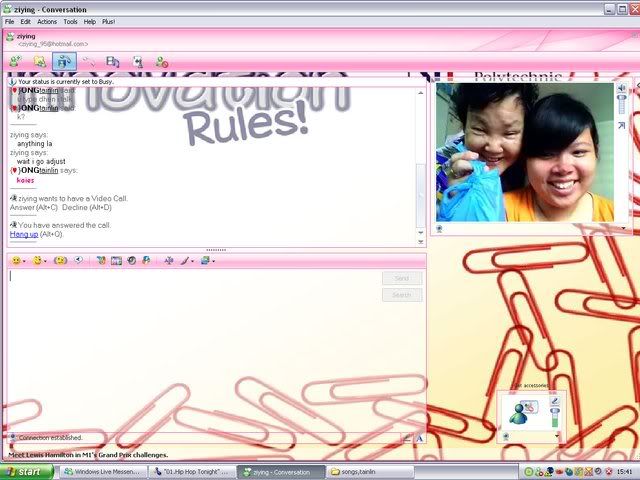
Task: Open the File menu
Action: 9,22
